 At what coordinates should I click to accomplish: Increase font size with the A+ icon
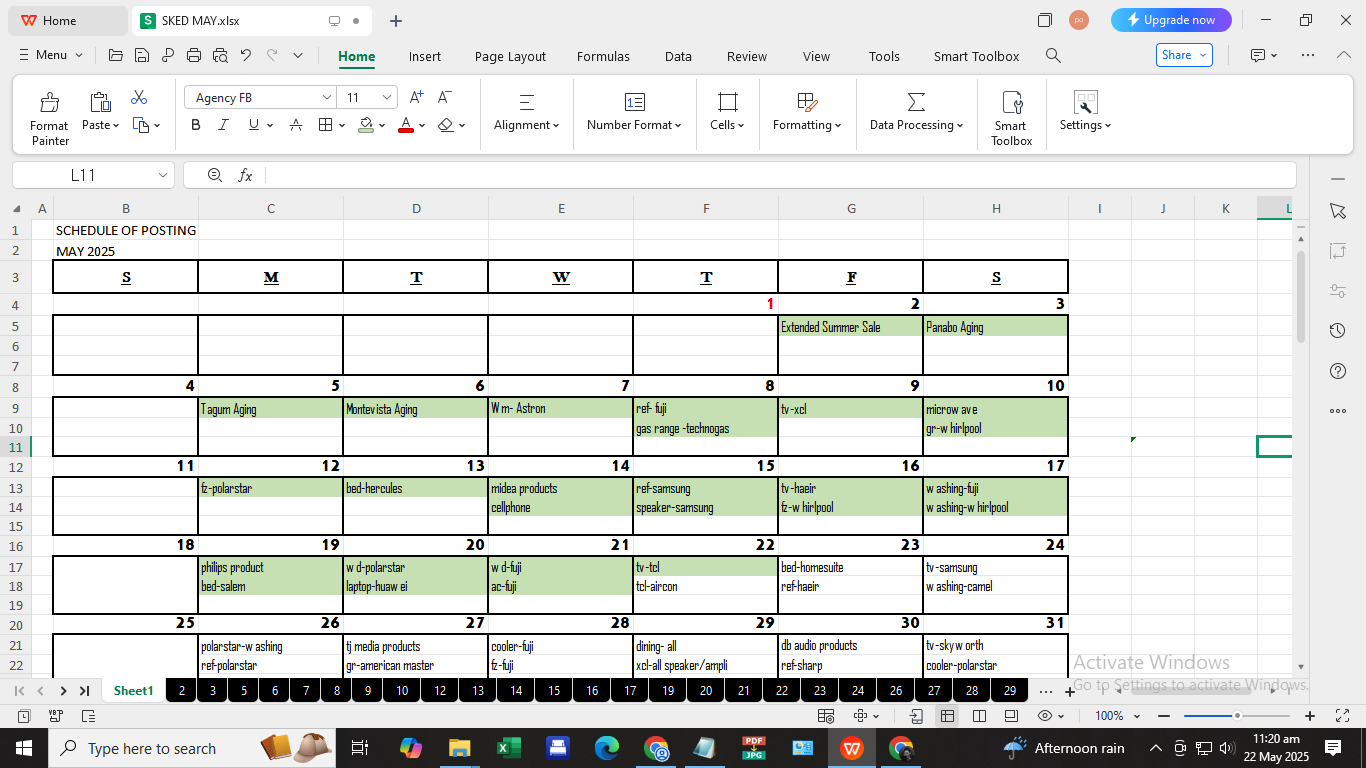click(x=417, y=97)
